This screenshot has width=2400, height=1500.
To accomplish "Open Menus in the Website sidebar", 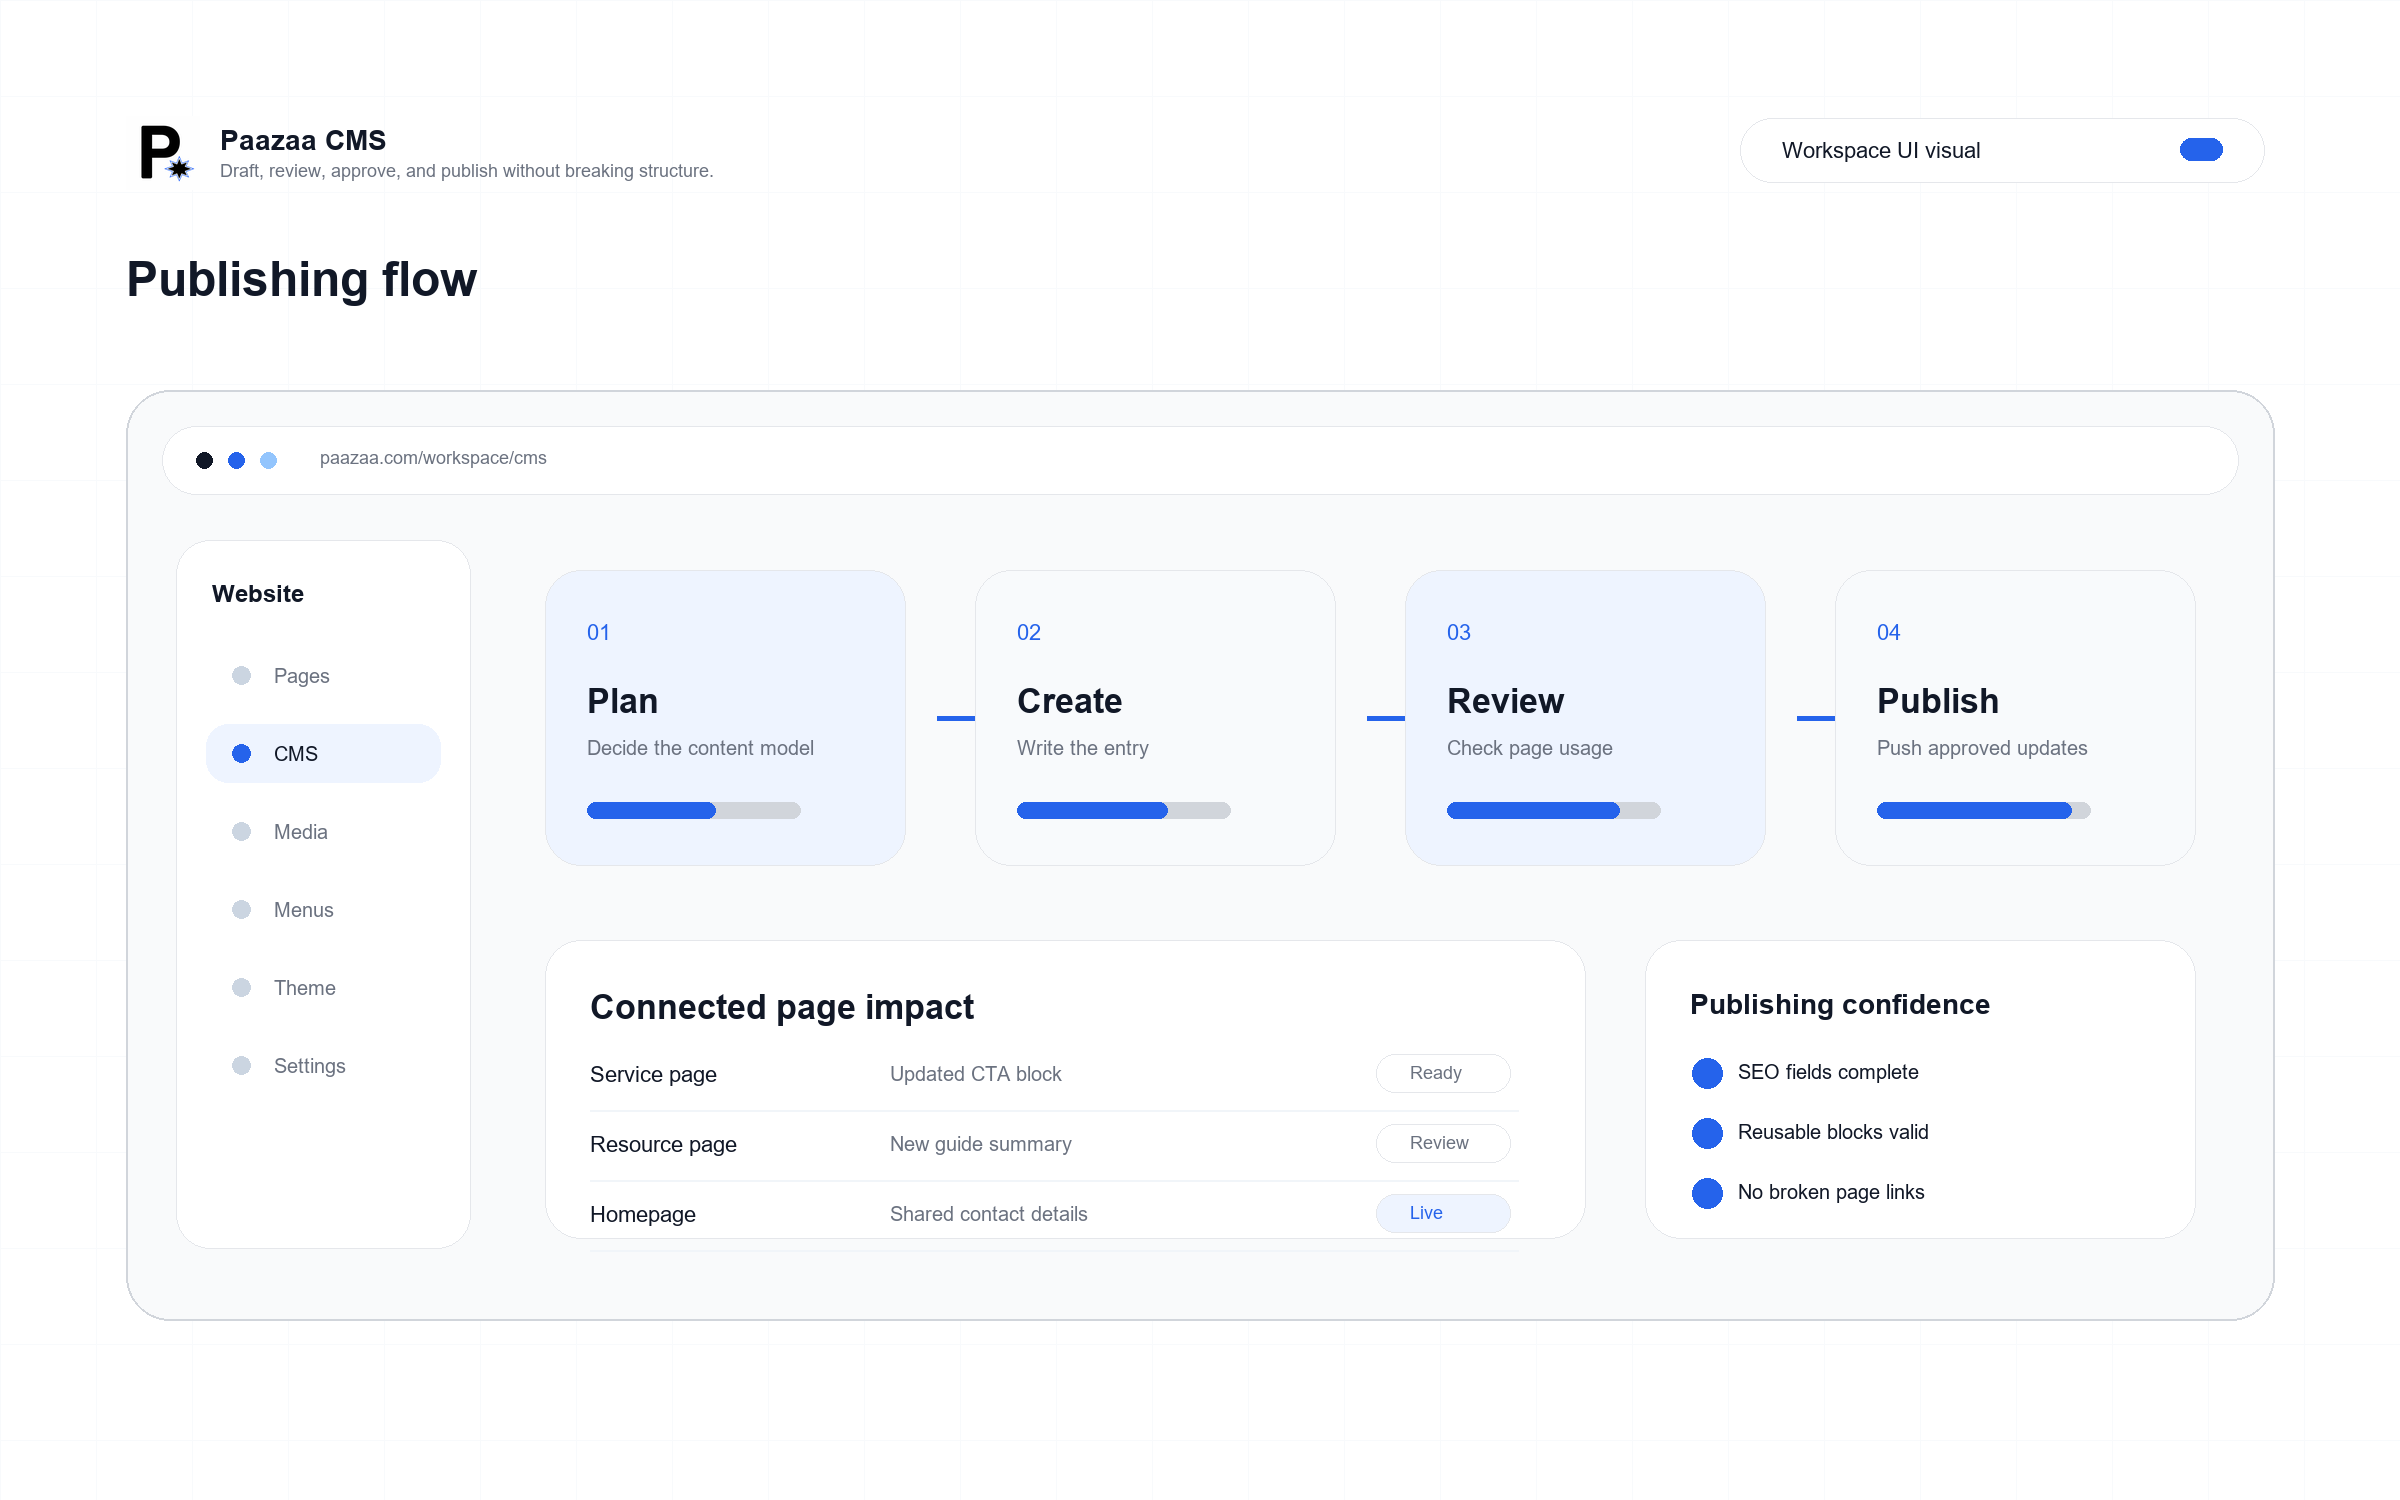I will click(323, 910).
